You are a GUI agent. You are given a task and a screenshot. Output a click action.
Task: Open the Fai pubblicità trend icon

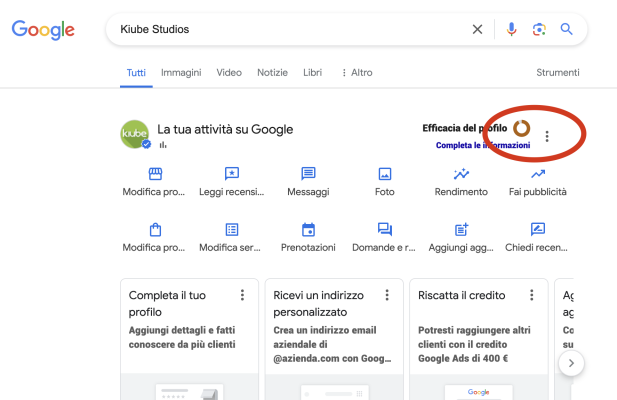[x=538, y=173]
